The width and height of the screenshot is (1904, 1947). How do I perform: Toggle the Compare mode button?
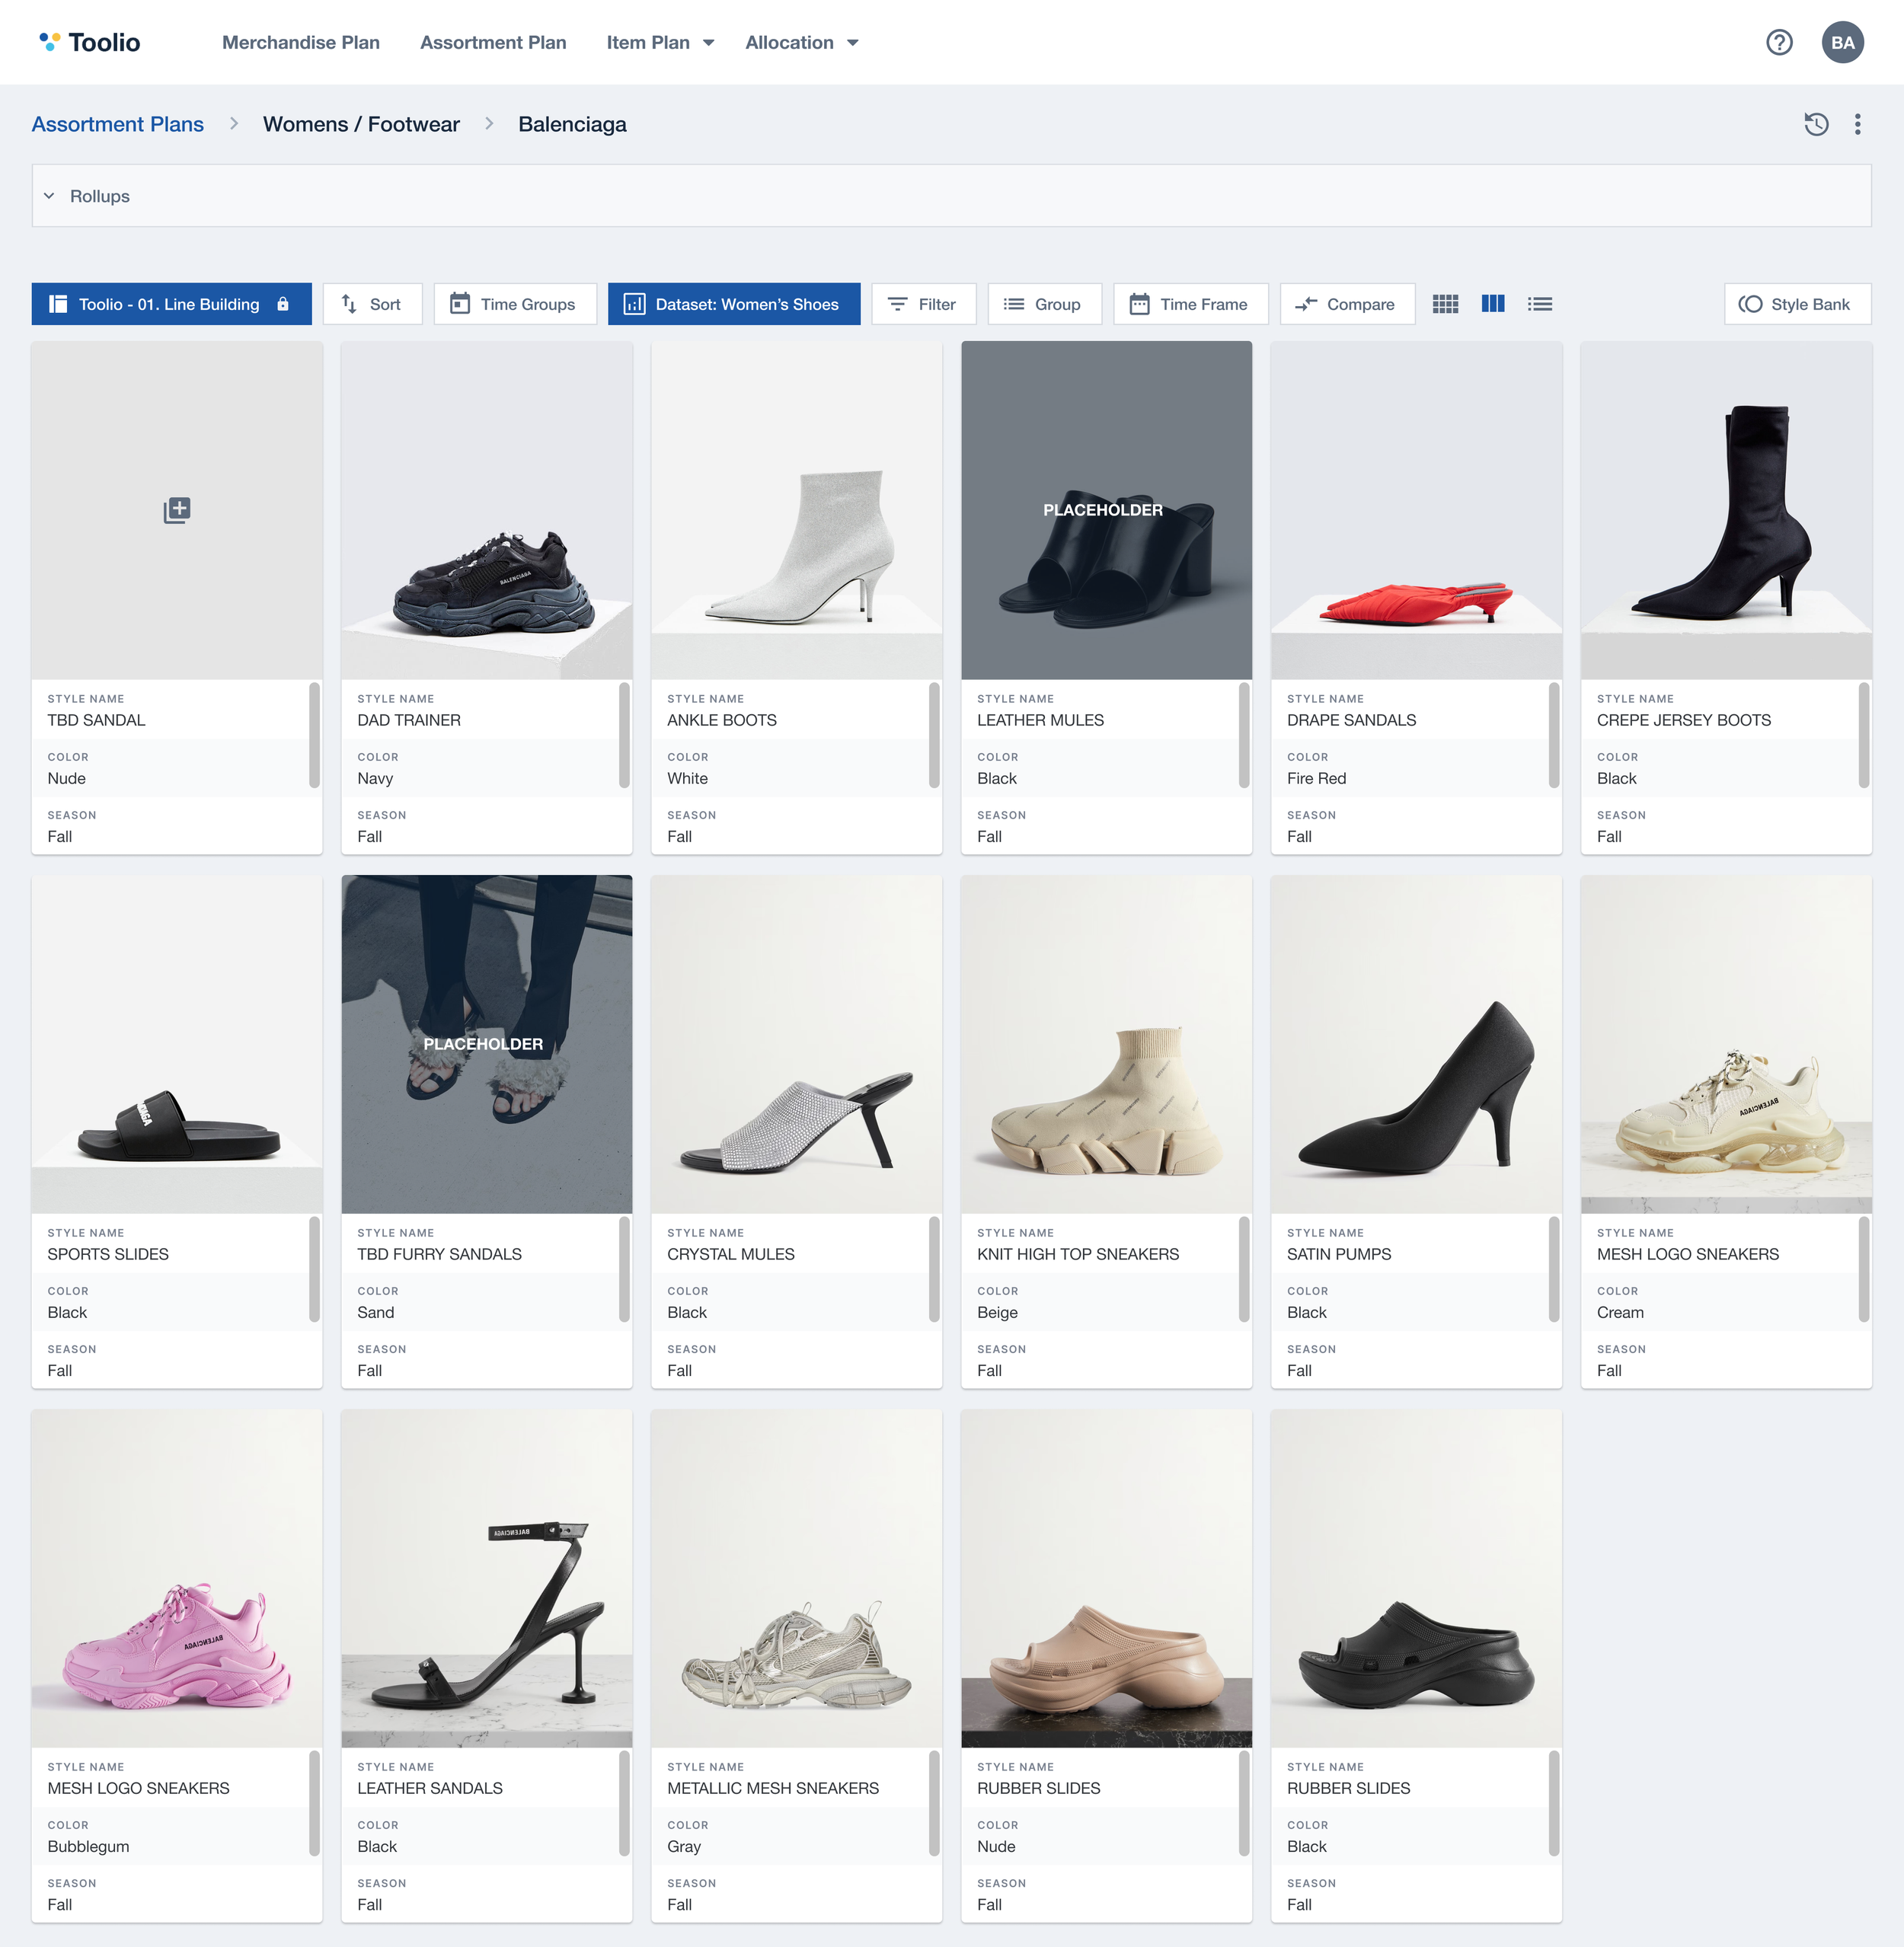(1346, 304)
